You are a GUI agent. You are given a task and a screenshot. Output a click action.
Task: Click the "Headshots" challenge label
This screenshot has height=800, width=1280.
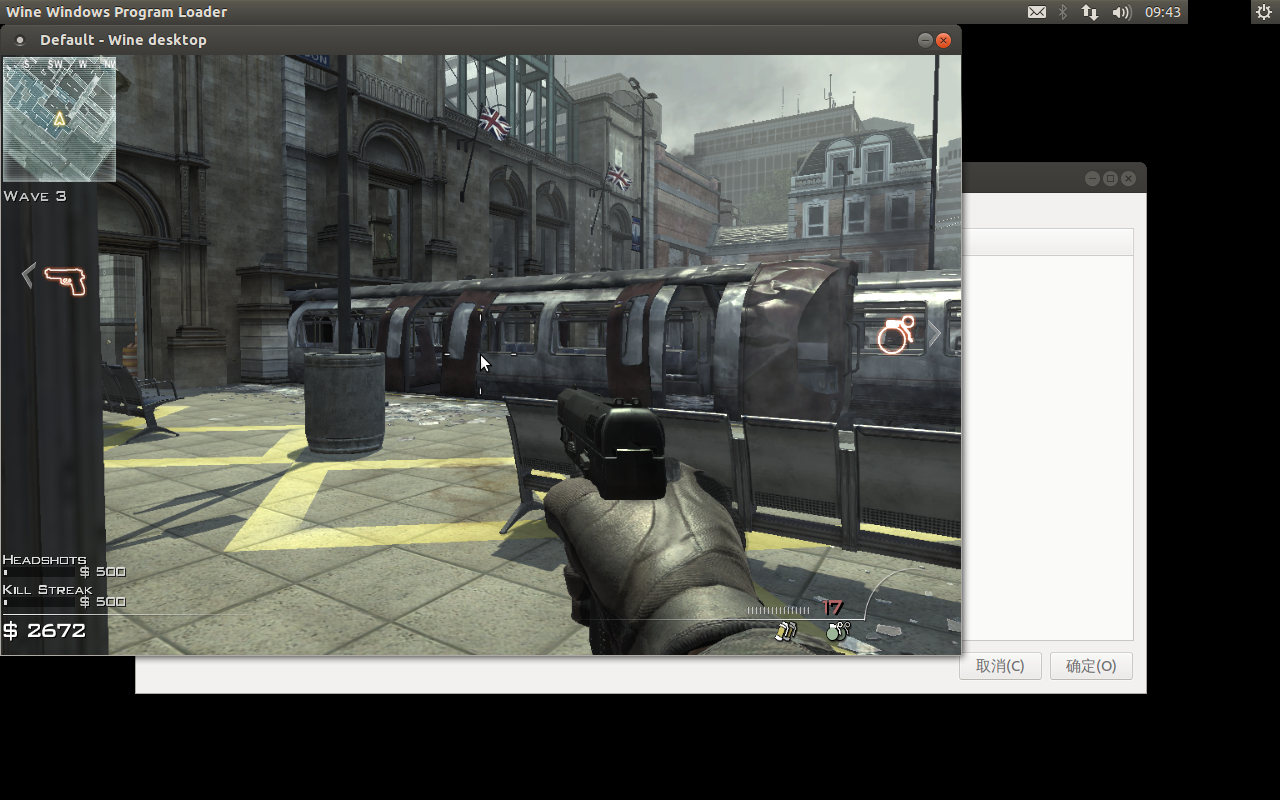(x=45, y=560)
